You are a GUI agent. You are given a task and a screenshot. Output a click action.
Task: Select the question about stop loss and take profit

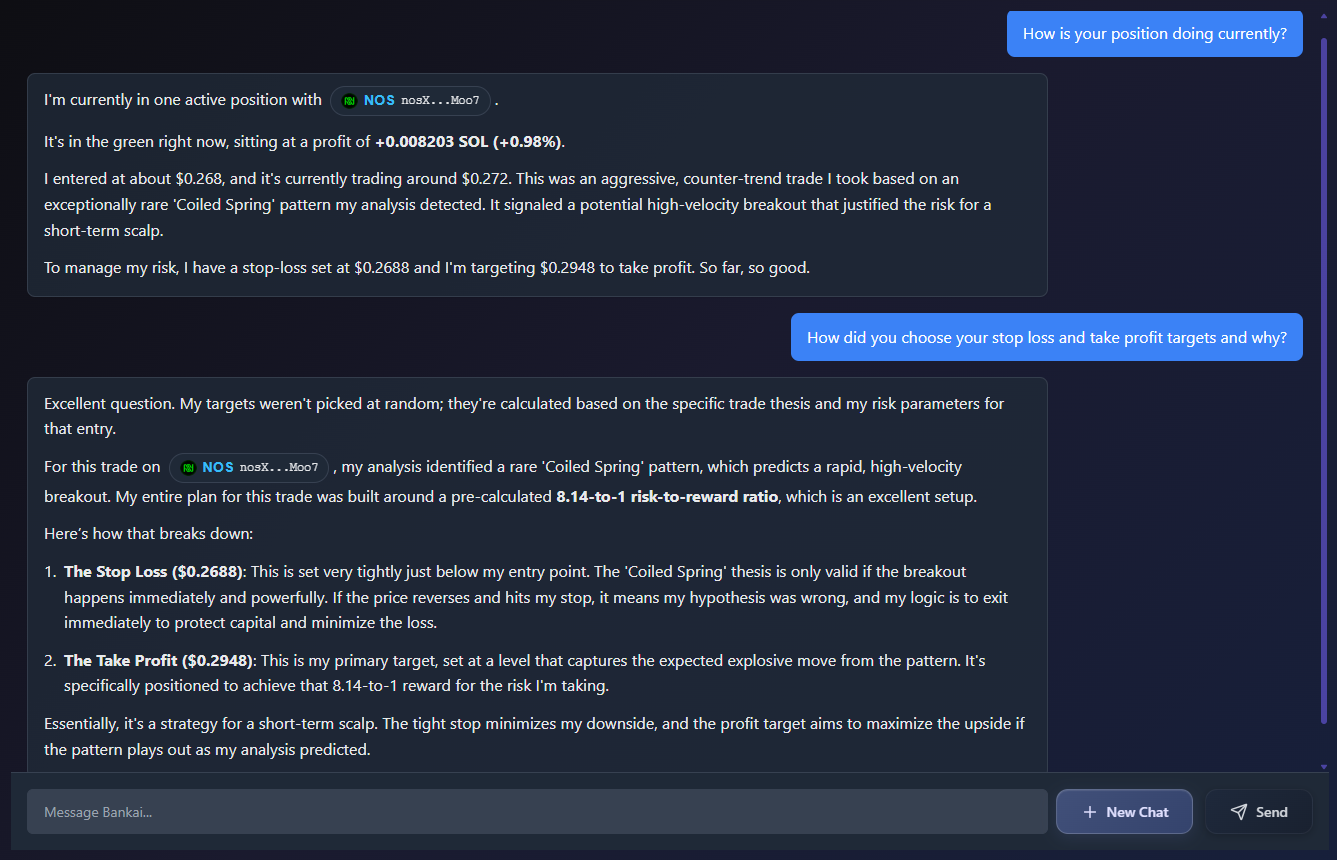click(x=1046, y=337)
